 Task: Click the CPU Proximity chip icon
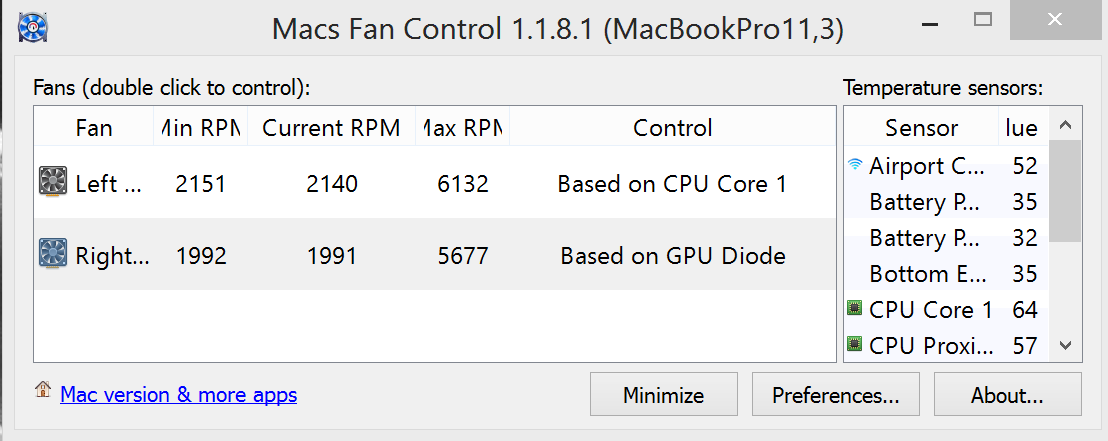pyautogui.click(x=855, y=345)
